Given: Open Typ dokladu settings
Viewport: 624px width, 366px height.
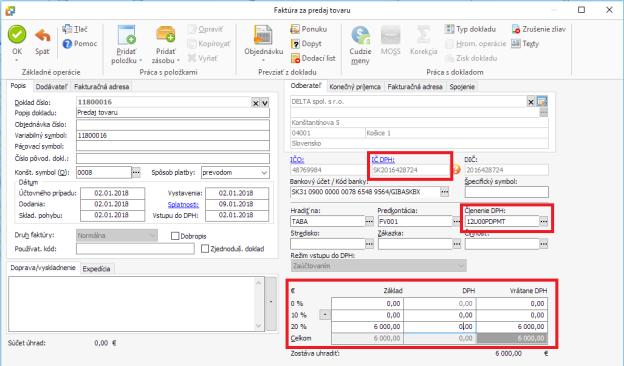Looking at the screenshot, I should (x=470, y=29).
